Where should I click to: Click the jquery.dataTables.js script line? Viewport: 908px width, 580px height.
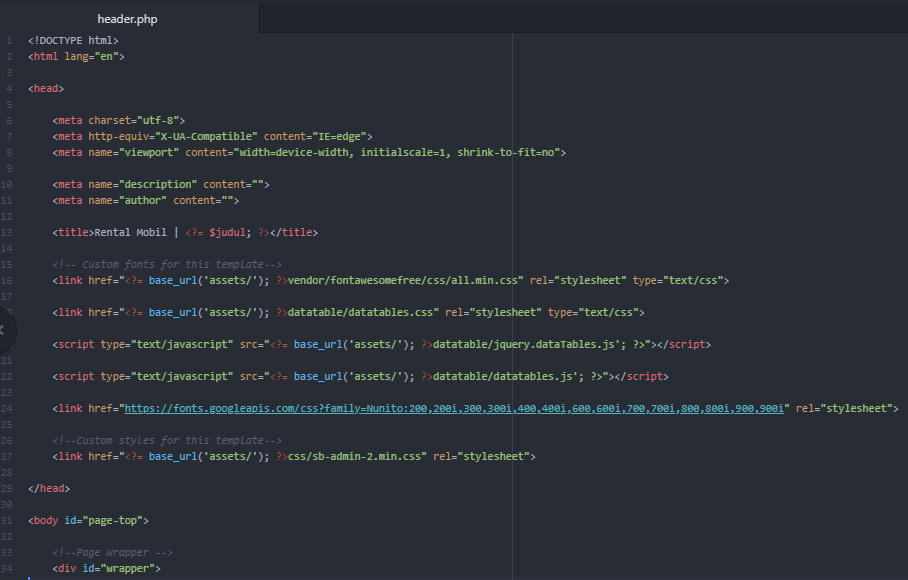click(x=381, y=344)
